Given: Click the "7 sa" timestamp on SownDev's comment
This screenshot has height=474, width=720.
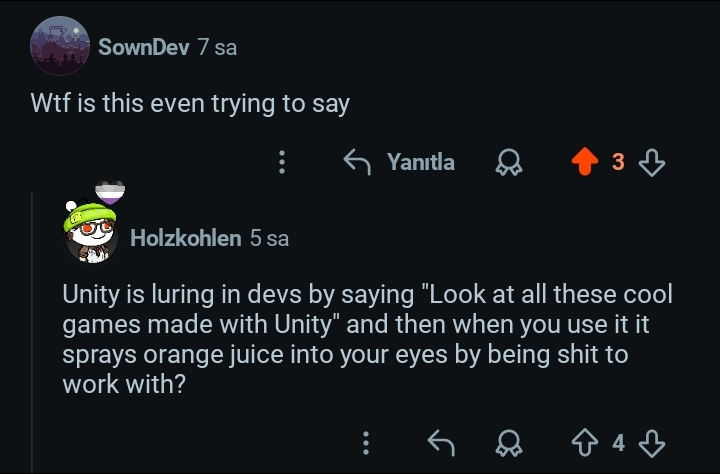Looking at the screenshot, I should [217, 47].
